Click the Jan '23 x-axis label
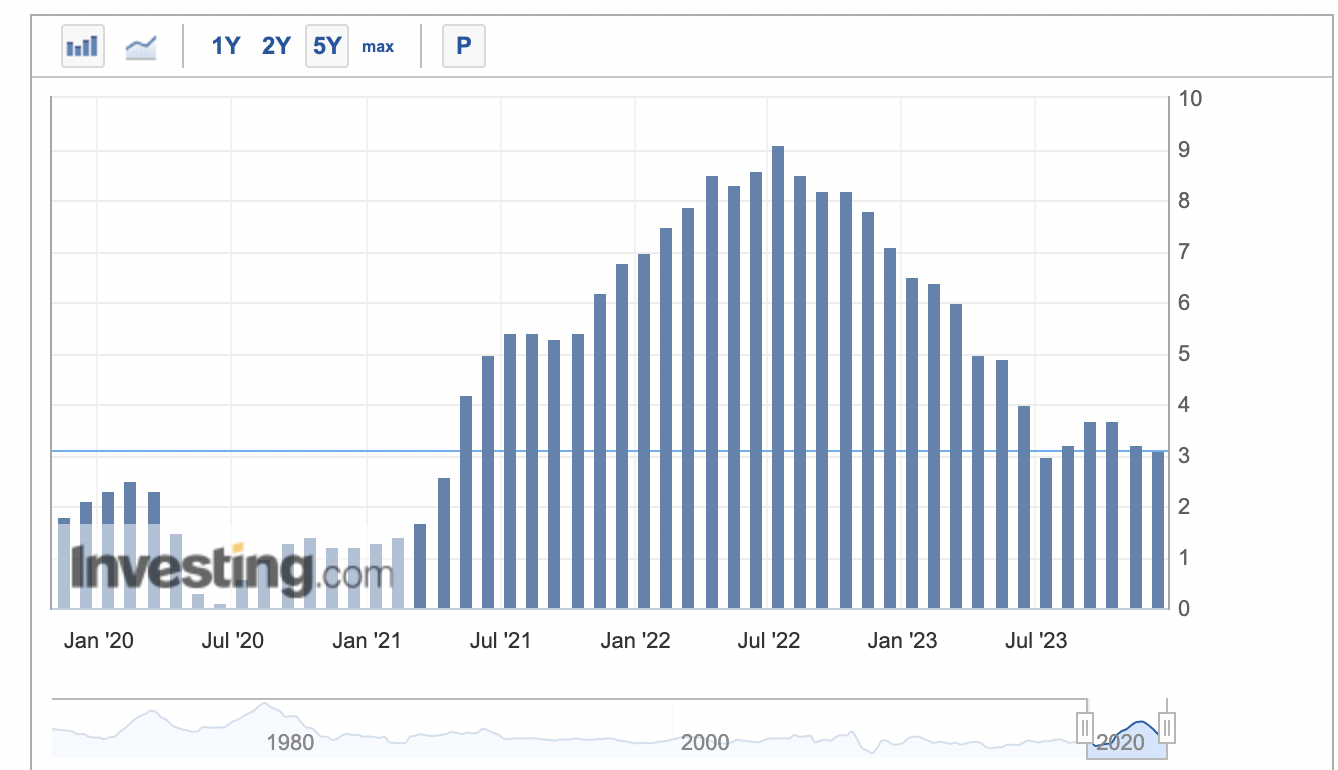The width and height of the screenshot is (1338, 770). (x=902, y=640)
